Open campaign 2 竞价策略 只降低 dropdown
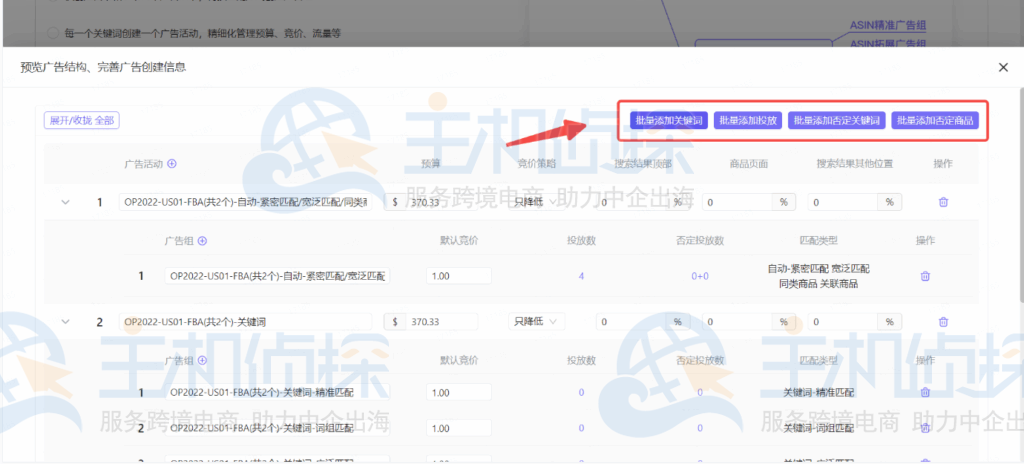Image resolution: width=1024 pixels, height=464 pixels. coord(536,322)
